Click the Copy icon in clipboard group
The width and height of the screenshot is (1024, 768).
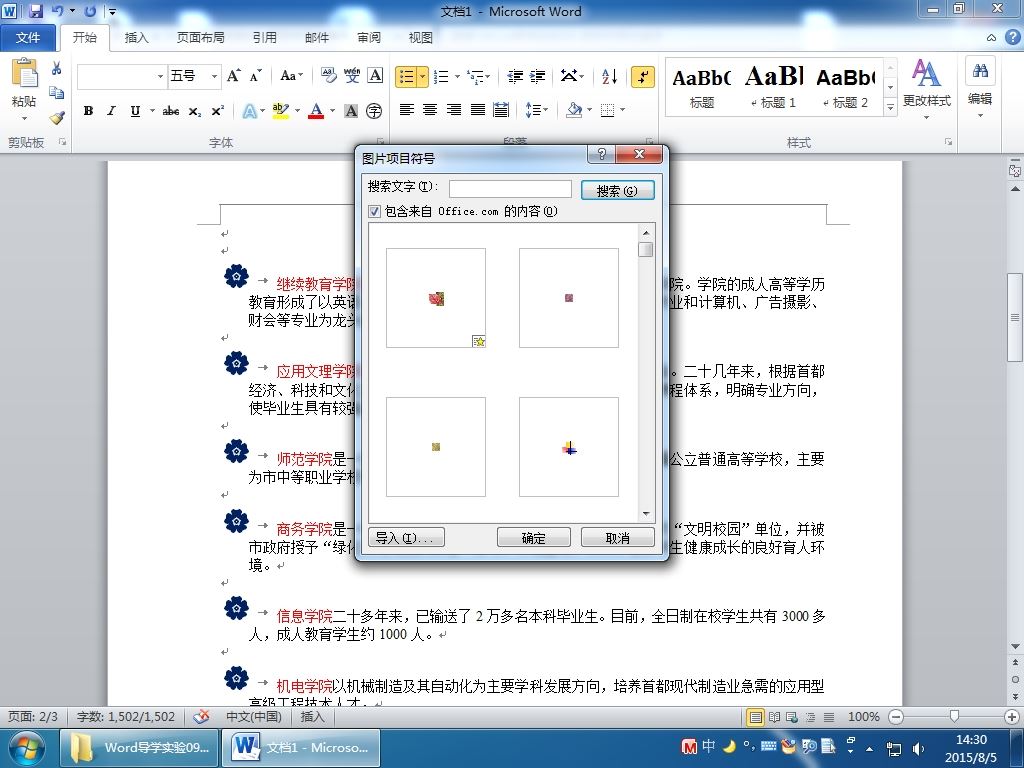[x=57, y=93]
